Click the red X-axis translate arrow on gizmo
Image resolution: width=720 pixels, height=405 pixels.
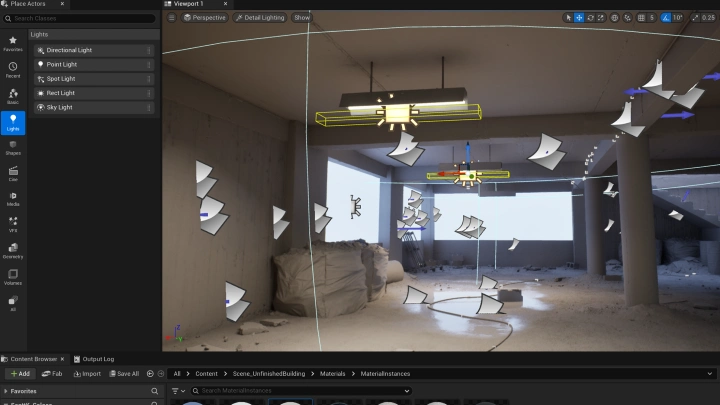(448, 174)
